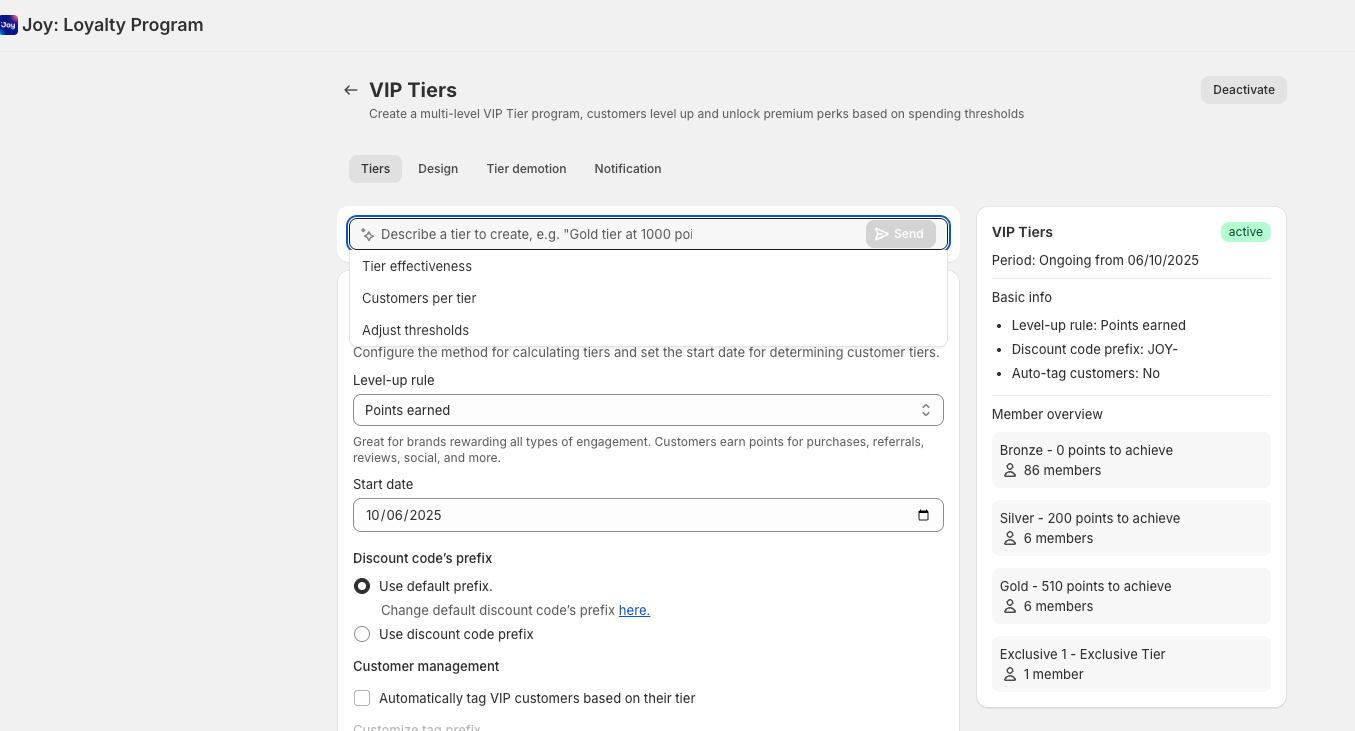Click the Joy app logo icon

click(x=9, y=25)
